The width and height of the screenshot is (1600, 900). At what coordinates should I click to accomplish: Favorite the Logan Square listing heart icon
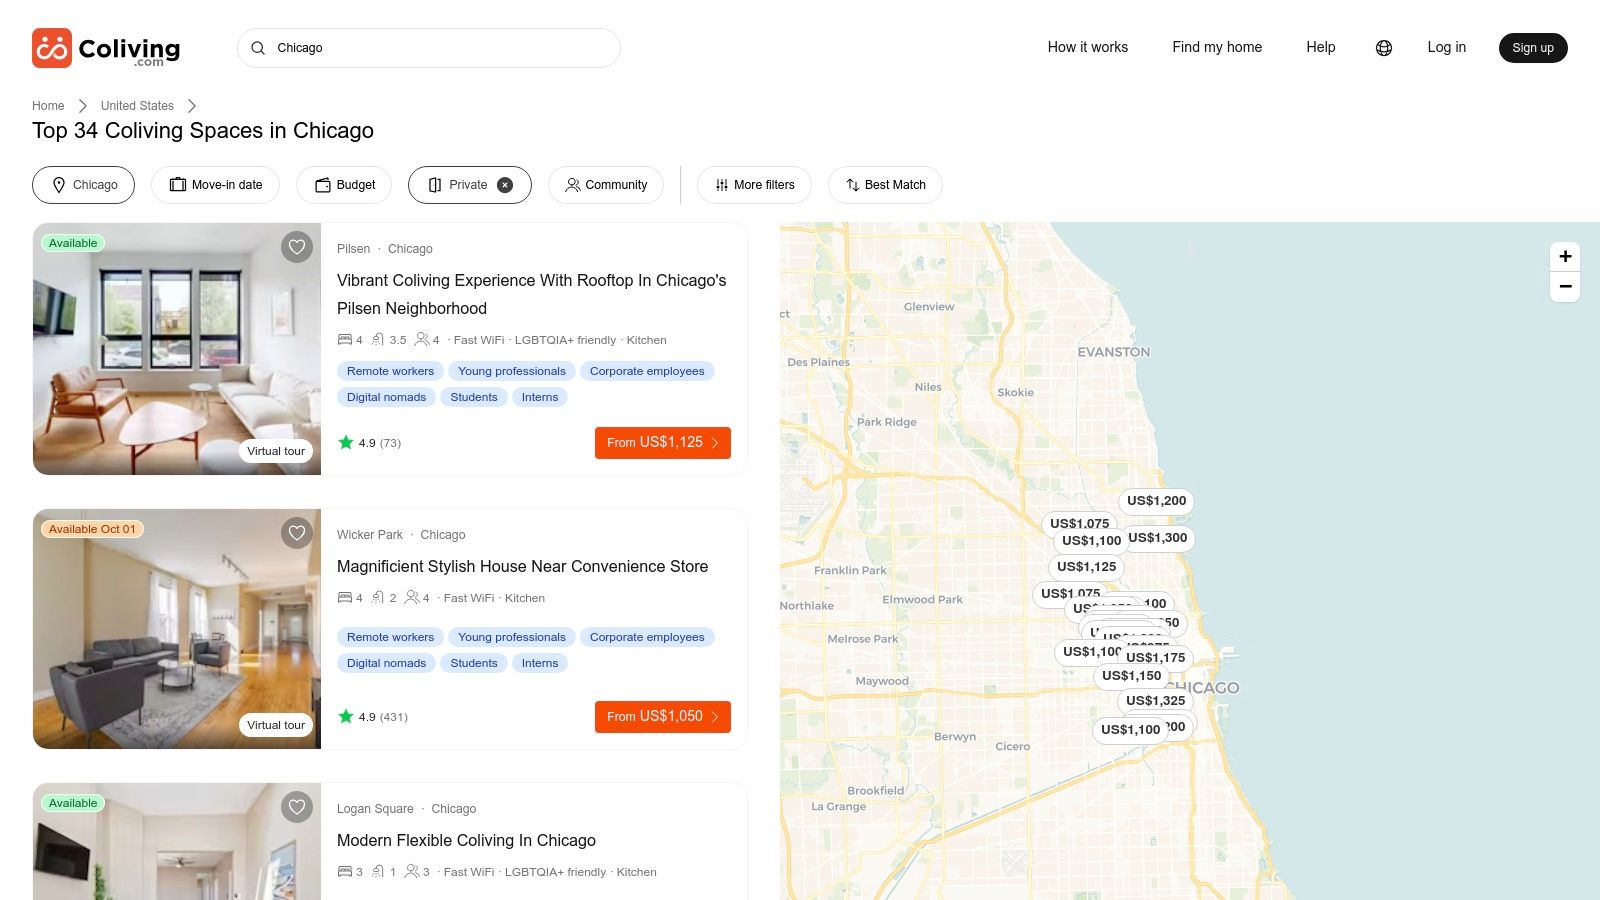tap(297, 807)
